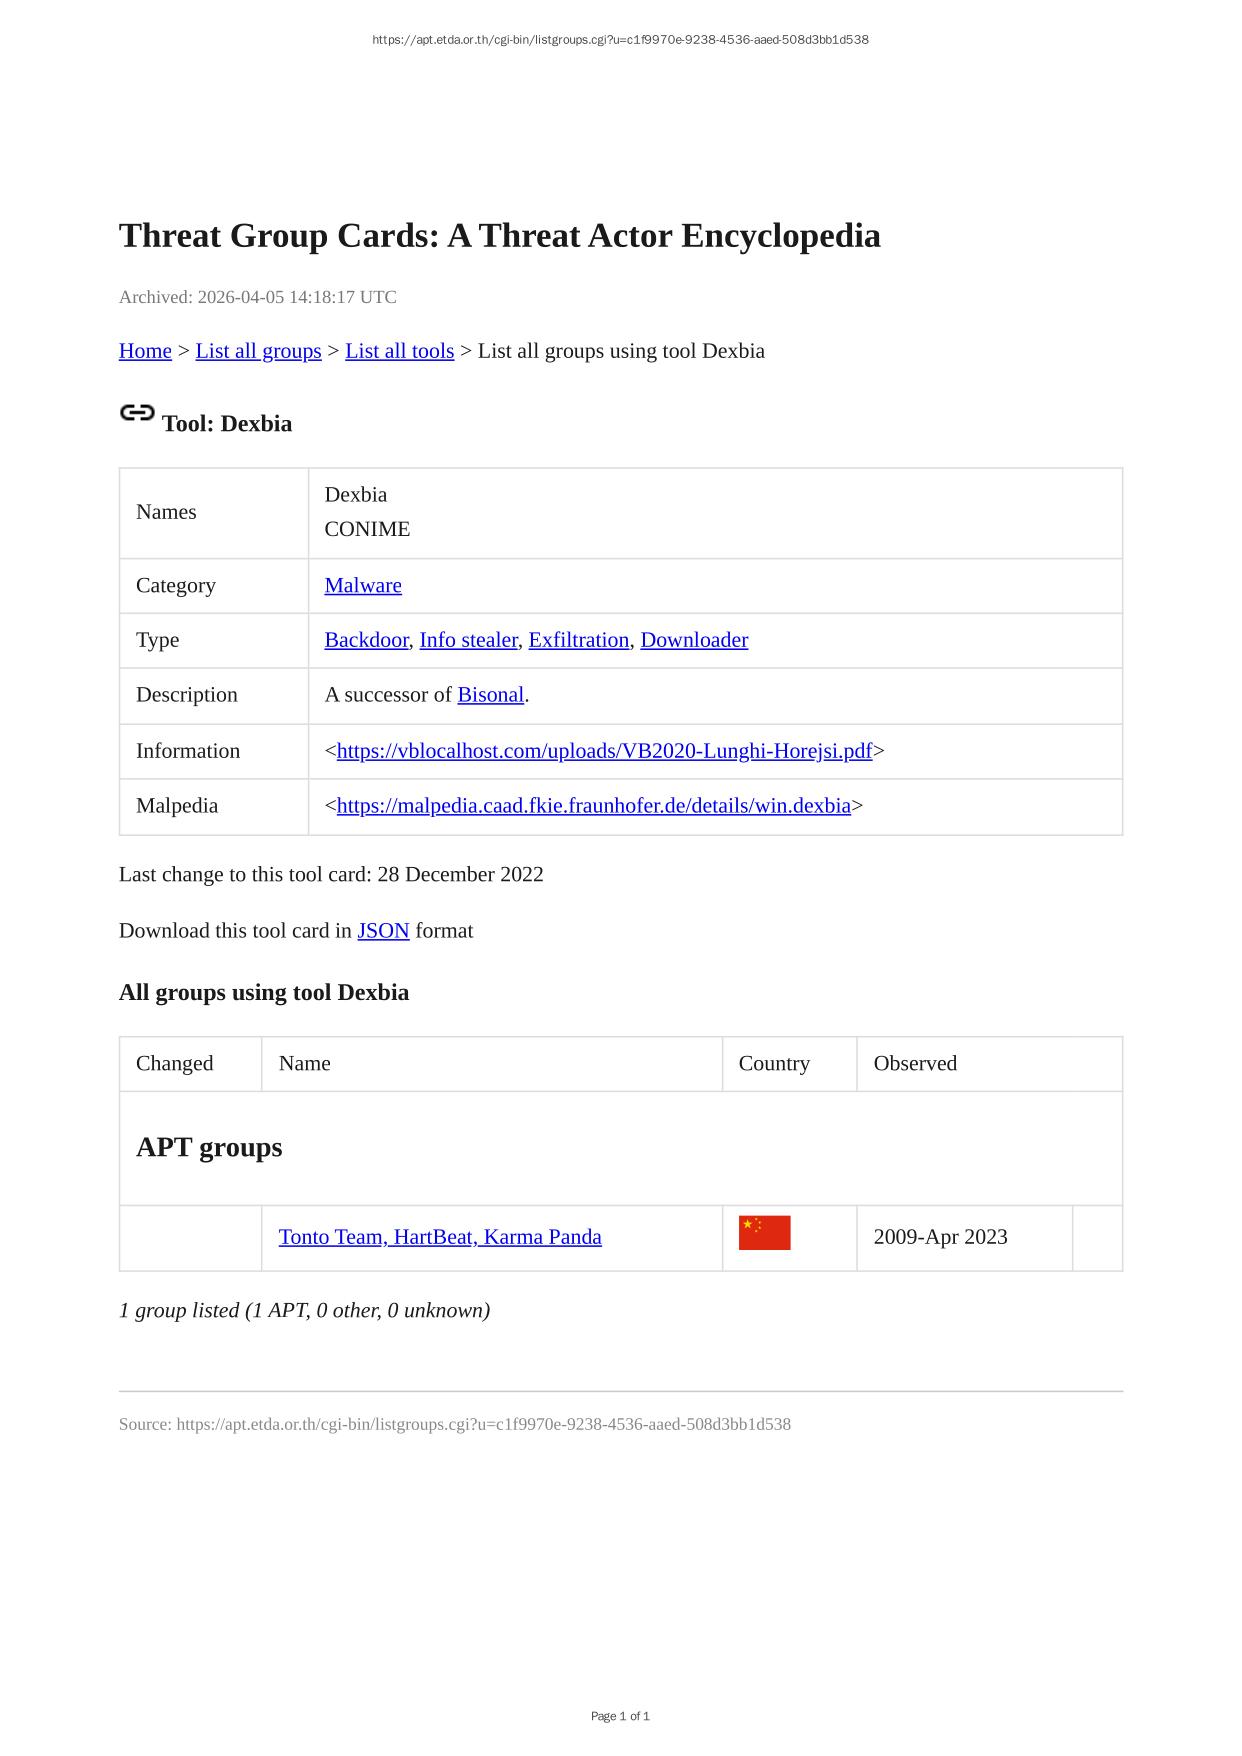
Task: Go to the Home breadcrumb link
Action: click(145, 351)
